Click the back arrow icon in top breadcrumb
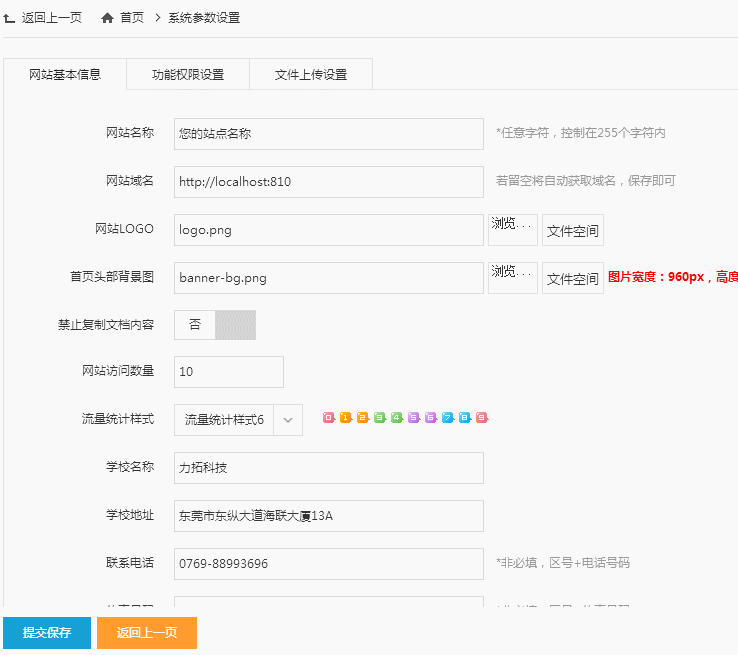This screenshot has height=655, width=738. [10, 18]
